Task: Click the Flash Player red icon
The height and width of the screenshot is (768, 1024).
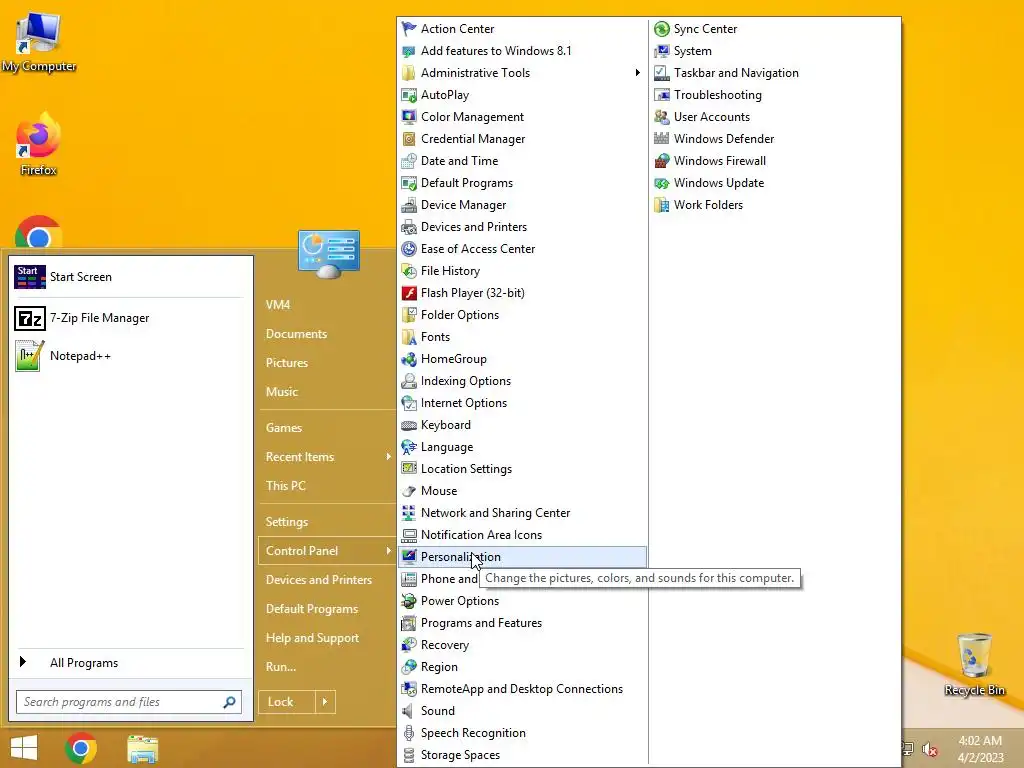Action: (409, 293)
